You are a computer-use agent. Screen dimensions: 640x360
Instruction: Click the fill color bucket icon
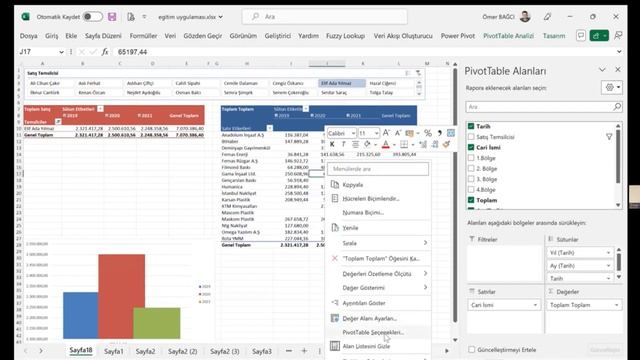[367, 144]
